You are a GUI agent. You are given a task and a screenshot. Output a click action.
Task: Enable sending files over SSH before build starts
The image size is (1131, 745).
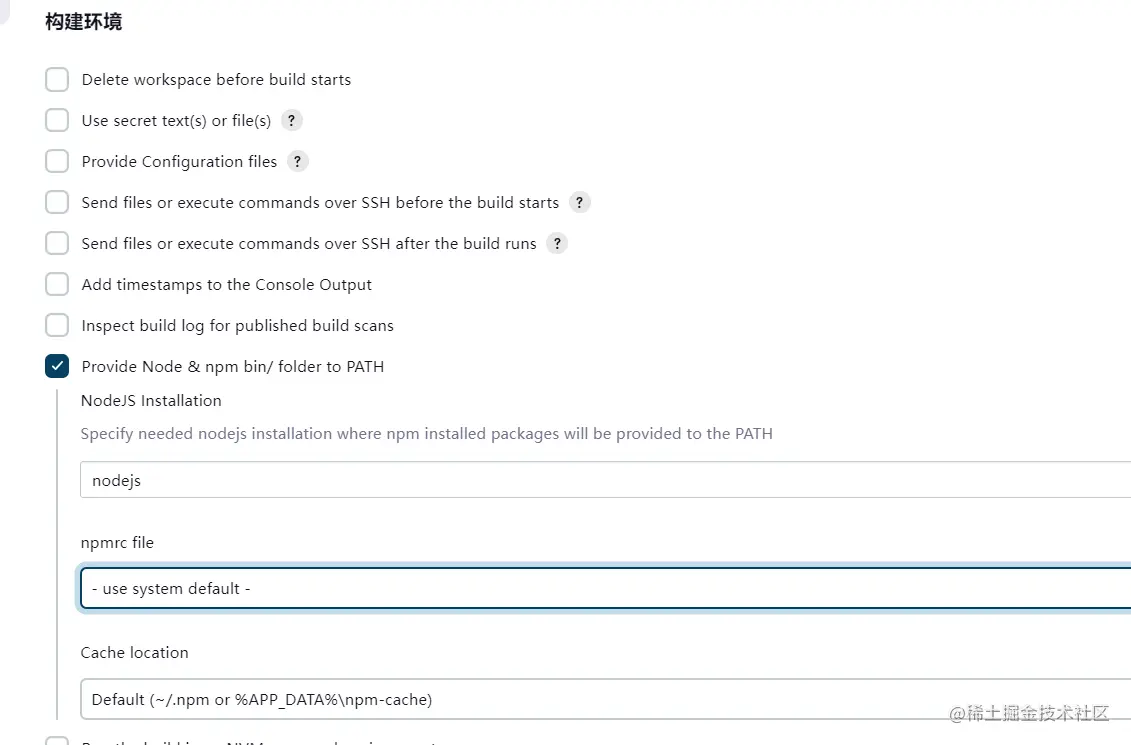(57, 203)
